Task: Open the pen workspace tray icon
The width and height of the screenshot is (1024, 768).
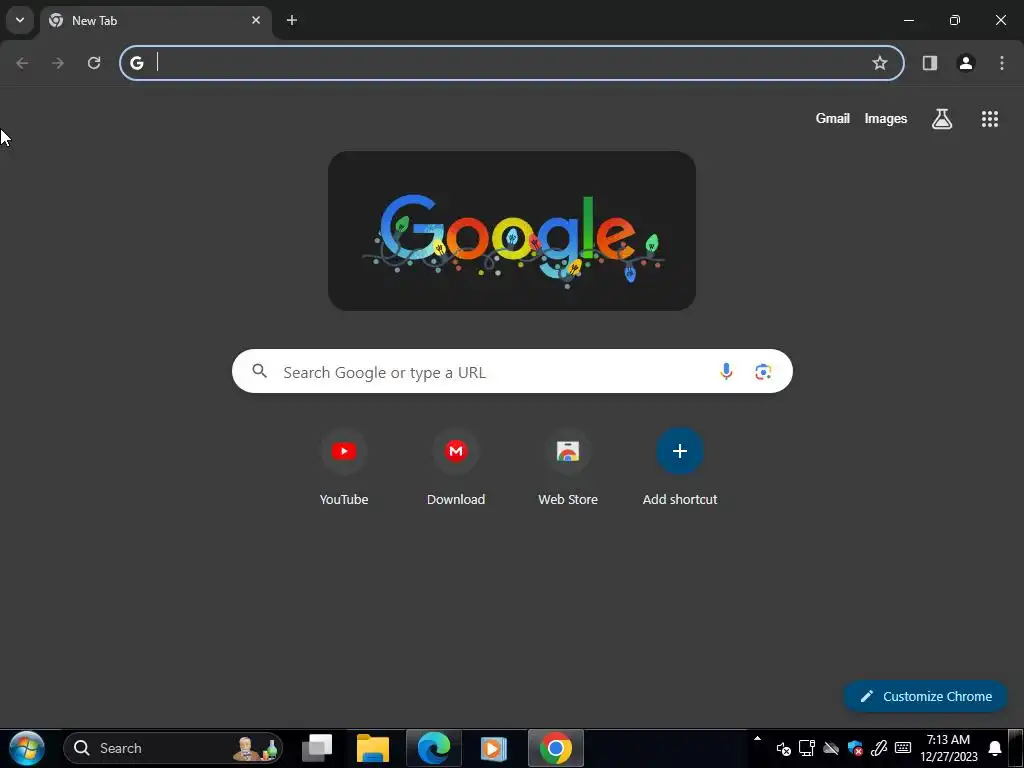Action: click(x=879, y=748)
